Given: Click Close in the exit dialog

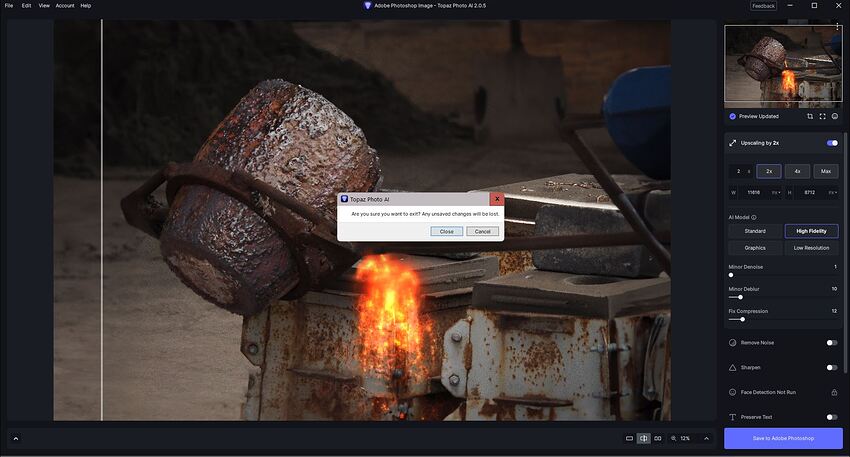Looking at the screenshot, I should point(447,231).
